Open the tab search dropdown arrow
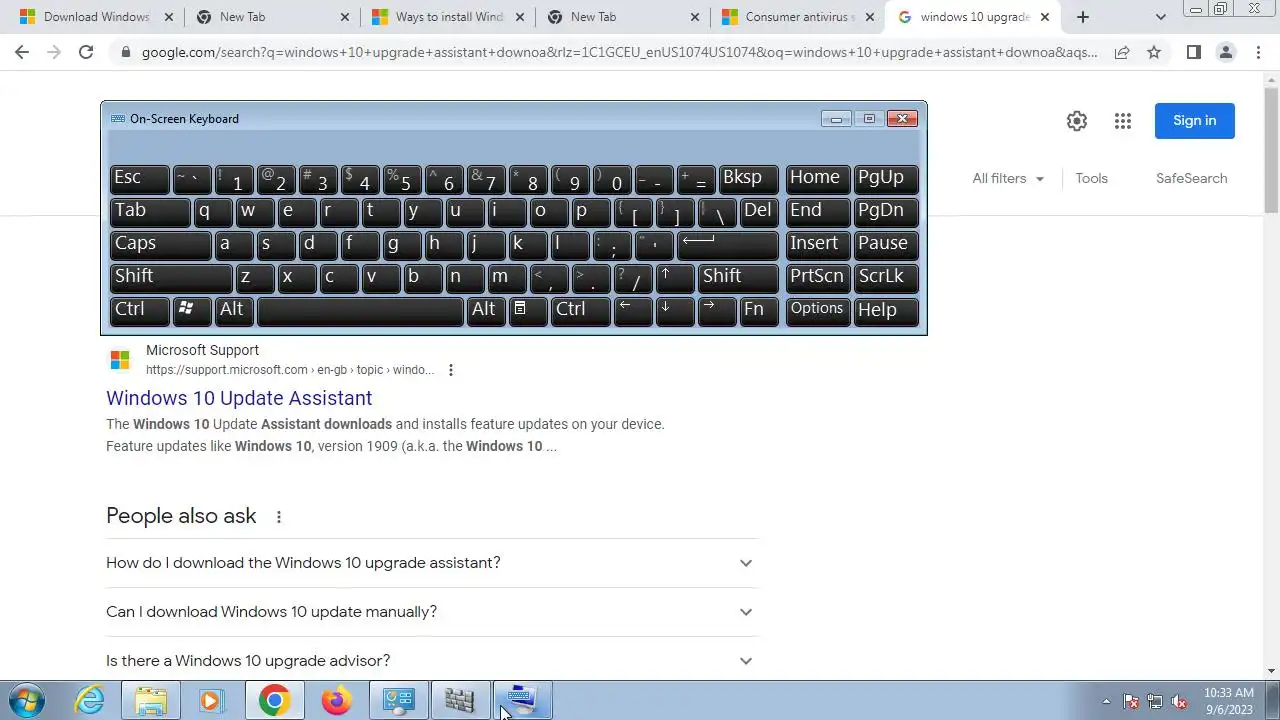1280x720 pixels. [1160, 17]
